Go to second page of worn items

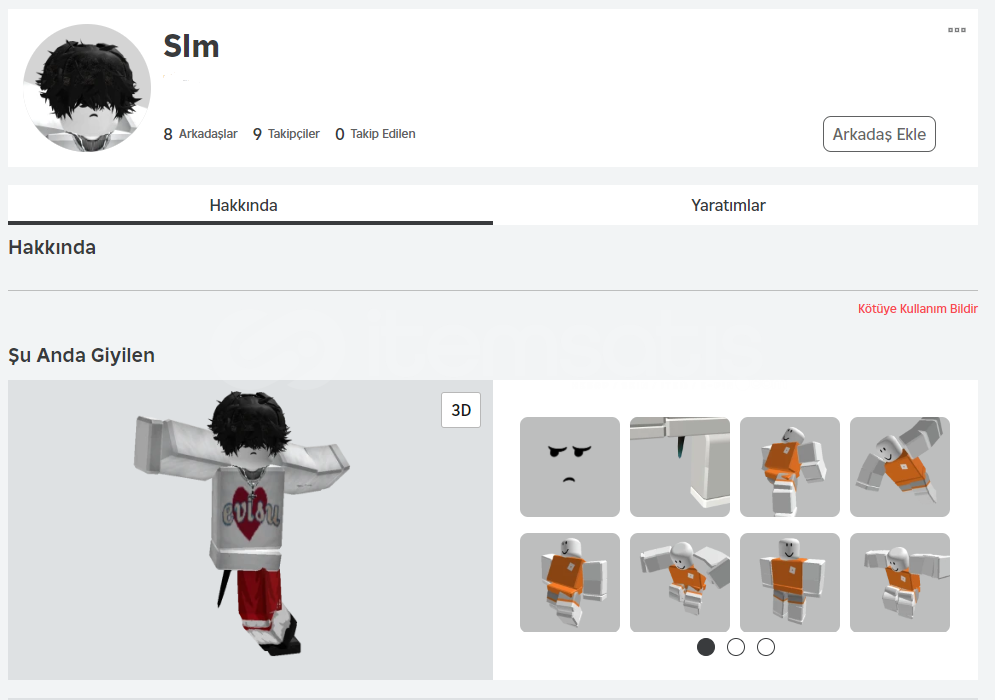pyautogui.click(x=735, y=647)
